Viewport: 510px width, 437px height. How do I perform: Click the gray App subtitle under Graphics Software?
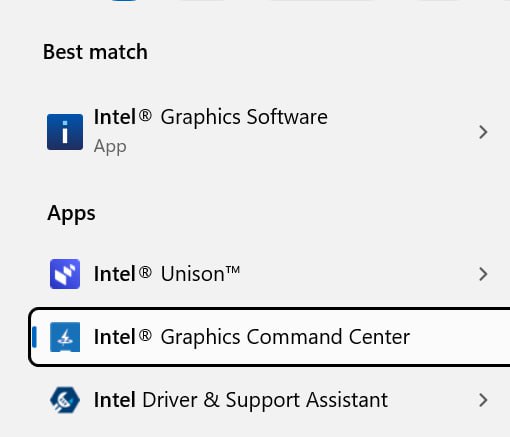110,147
